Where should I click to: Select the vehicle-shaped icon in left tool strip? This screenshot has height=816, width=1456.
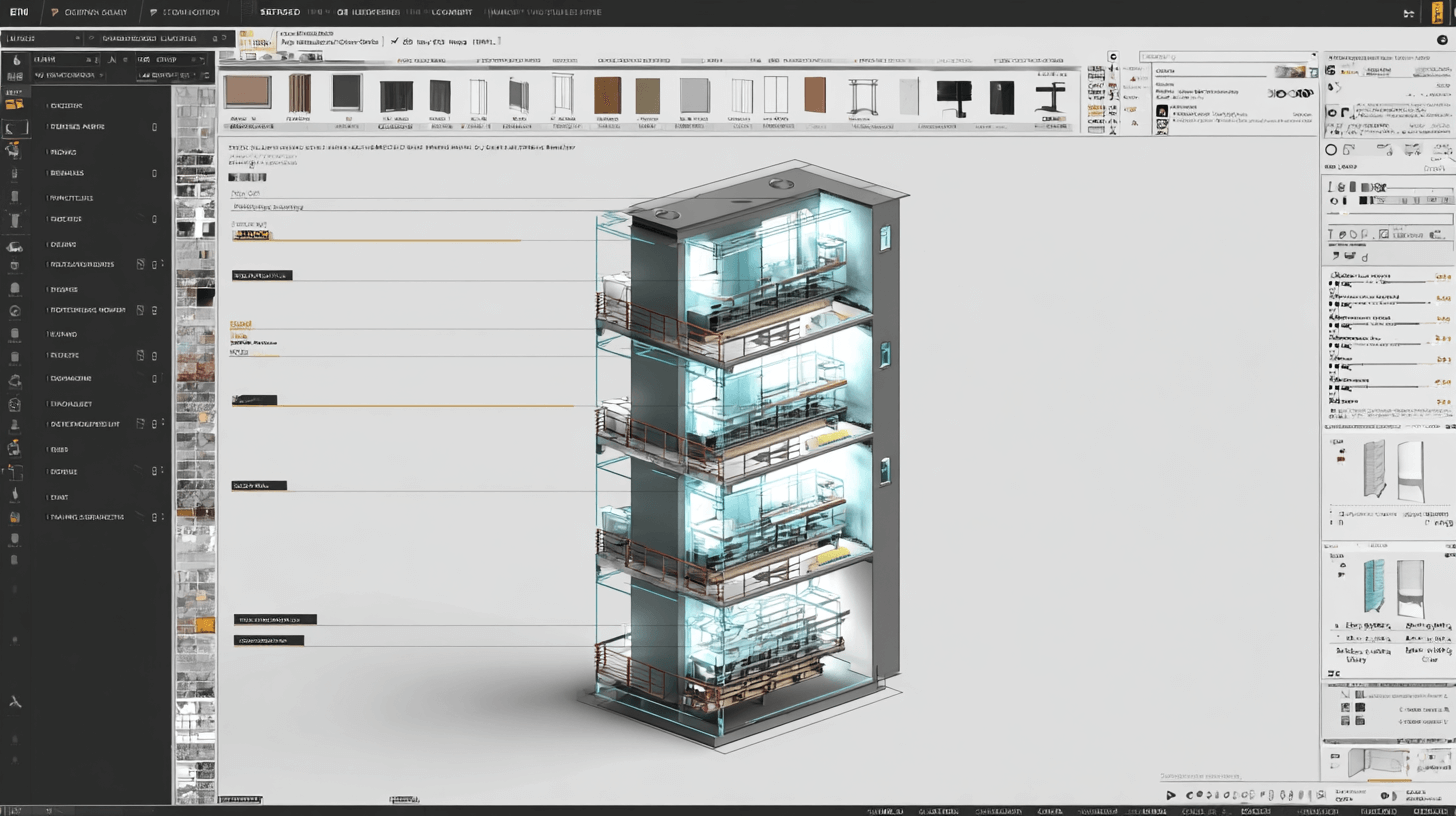tap(14, 245)
